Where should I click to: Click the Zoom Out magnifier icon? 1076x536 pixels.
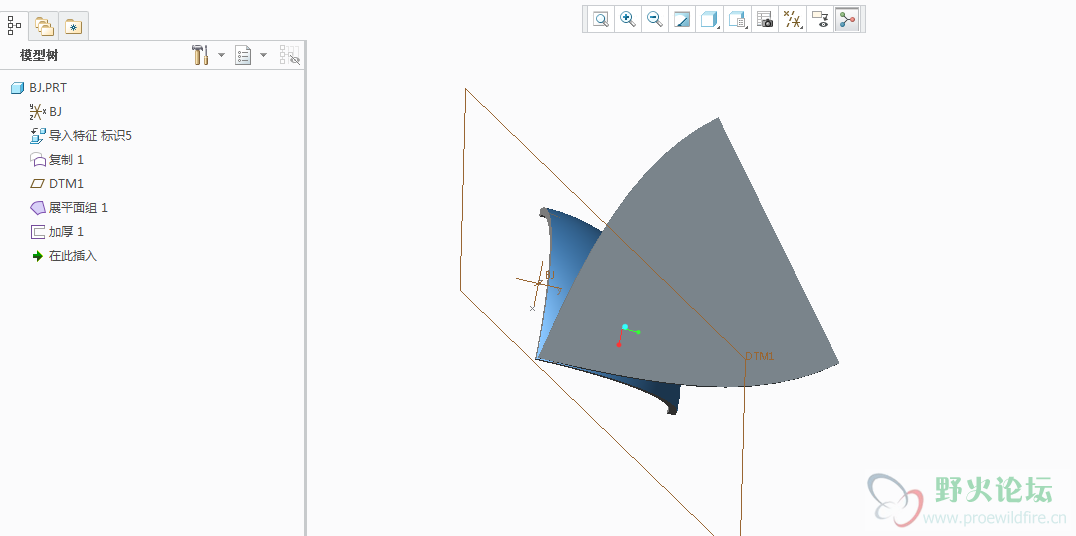pos(655,19)
